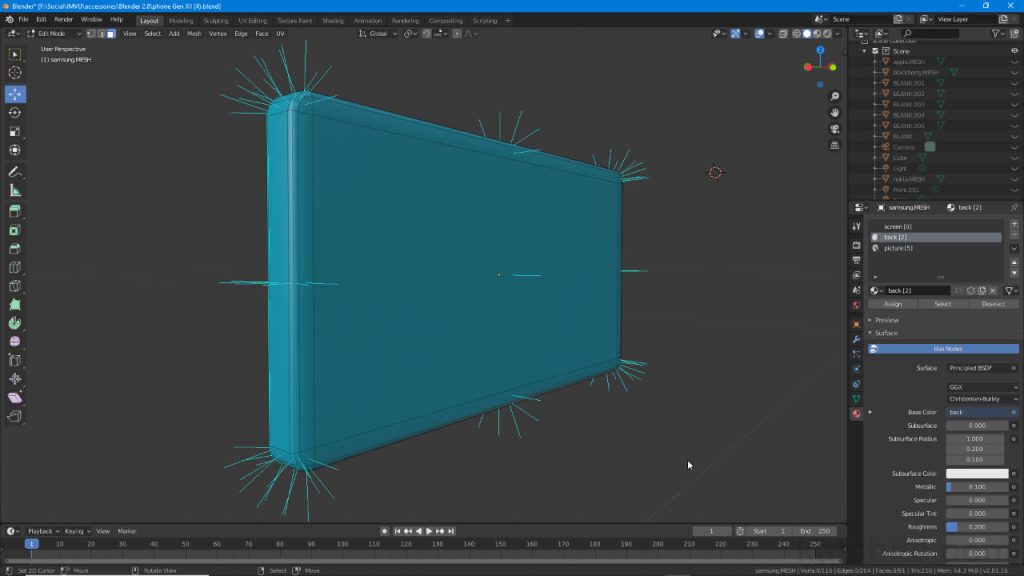
Task: Toggle visibility of blackberry.MESH in the outliner
Action: point(1012,71)
